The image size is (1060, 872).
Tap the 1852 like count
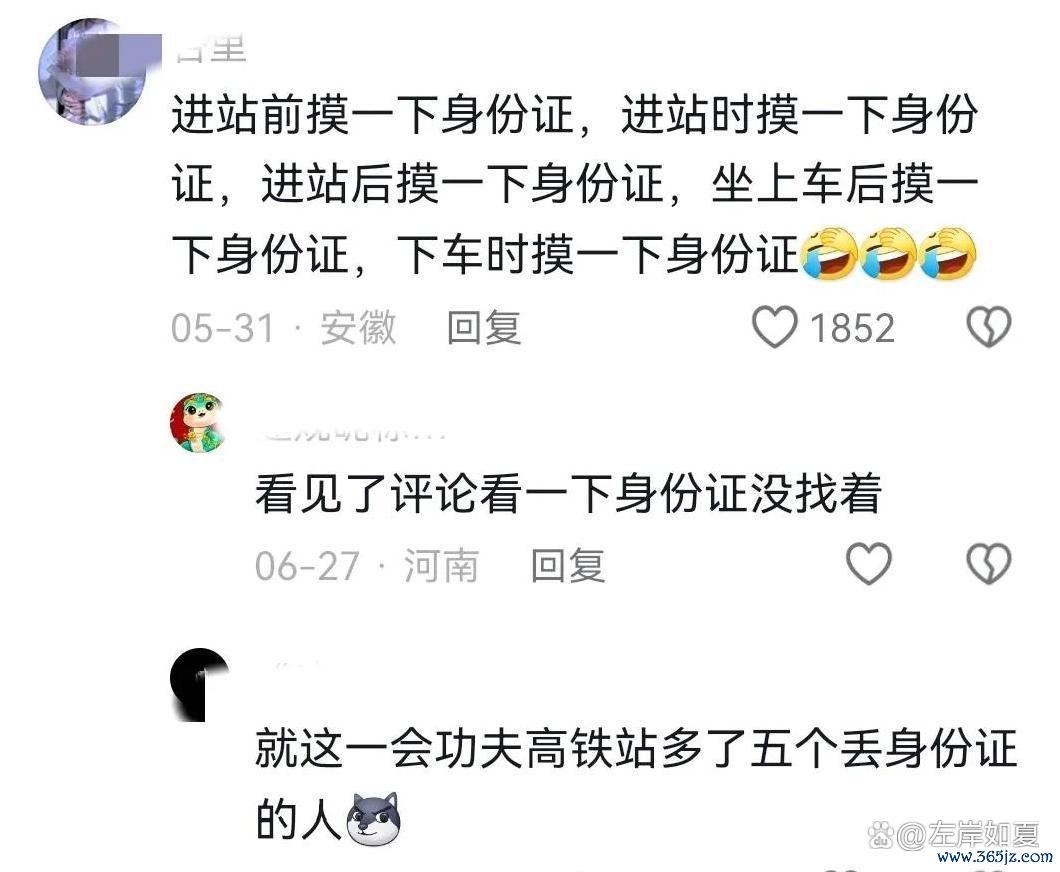tap(852, 329)
